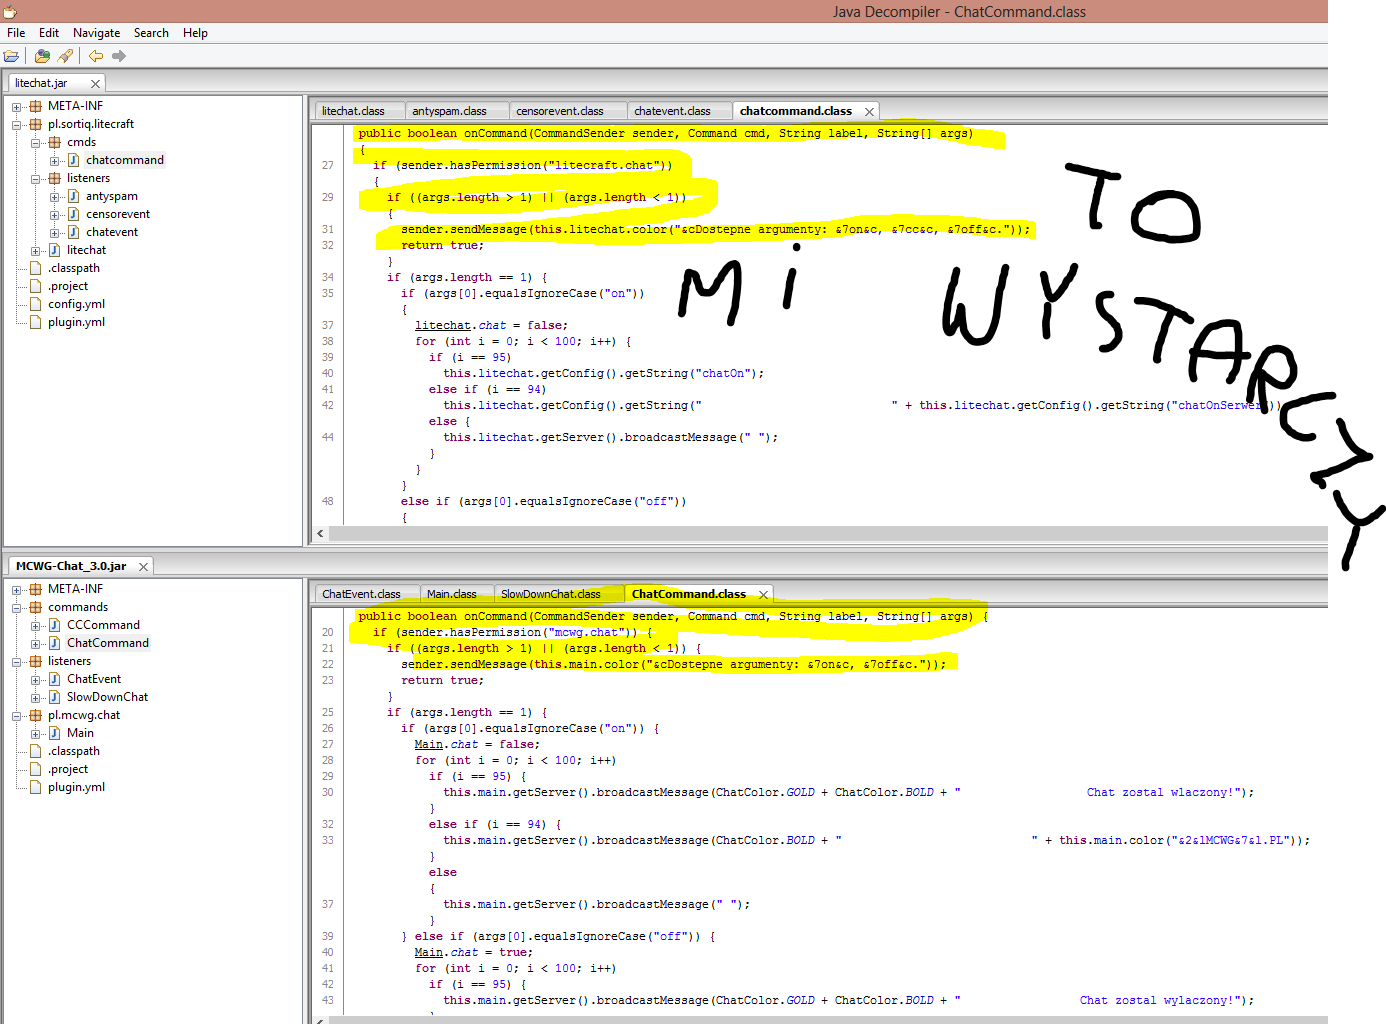Expand the chatevent class node

[55, 233]
